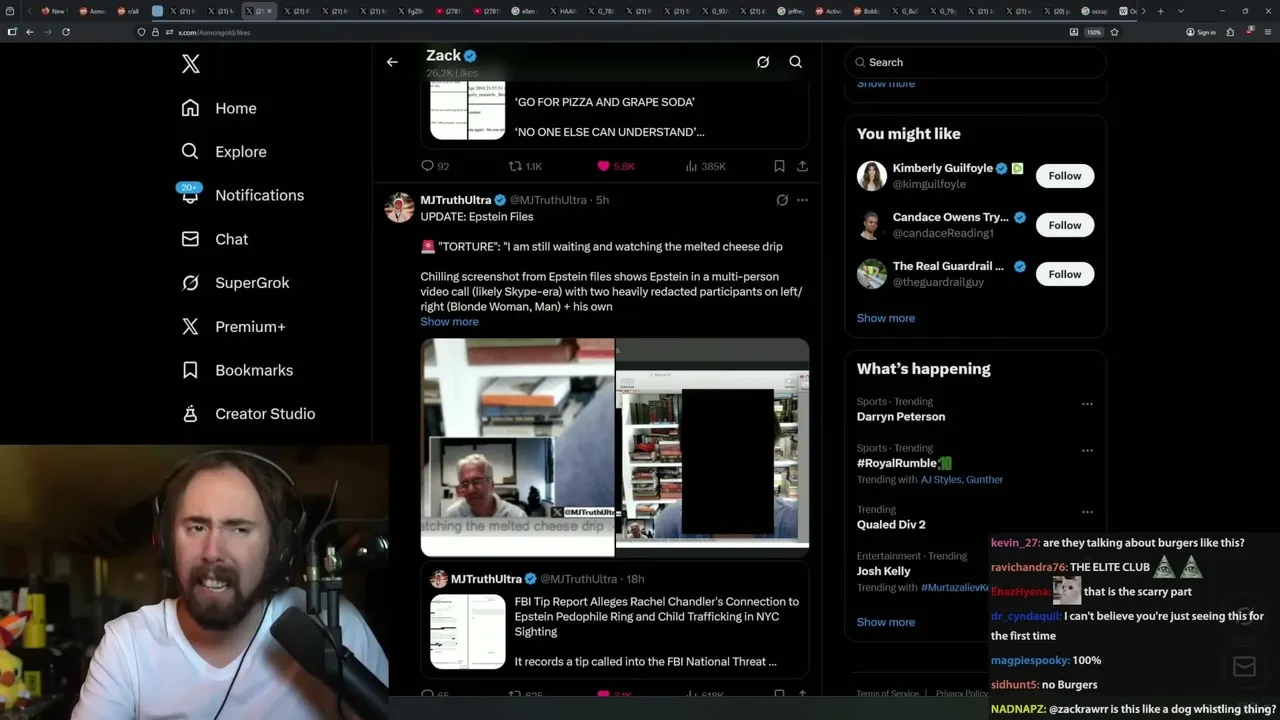Open Bookmarks in the sidebar
Viewport: 1280px width, 720px height.
pyautogui.click(x=237, y=370)
